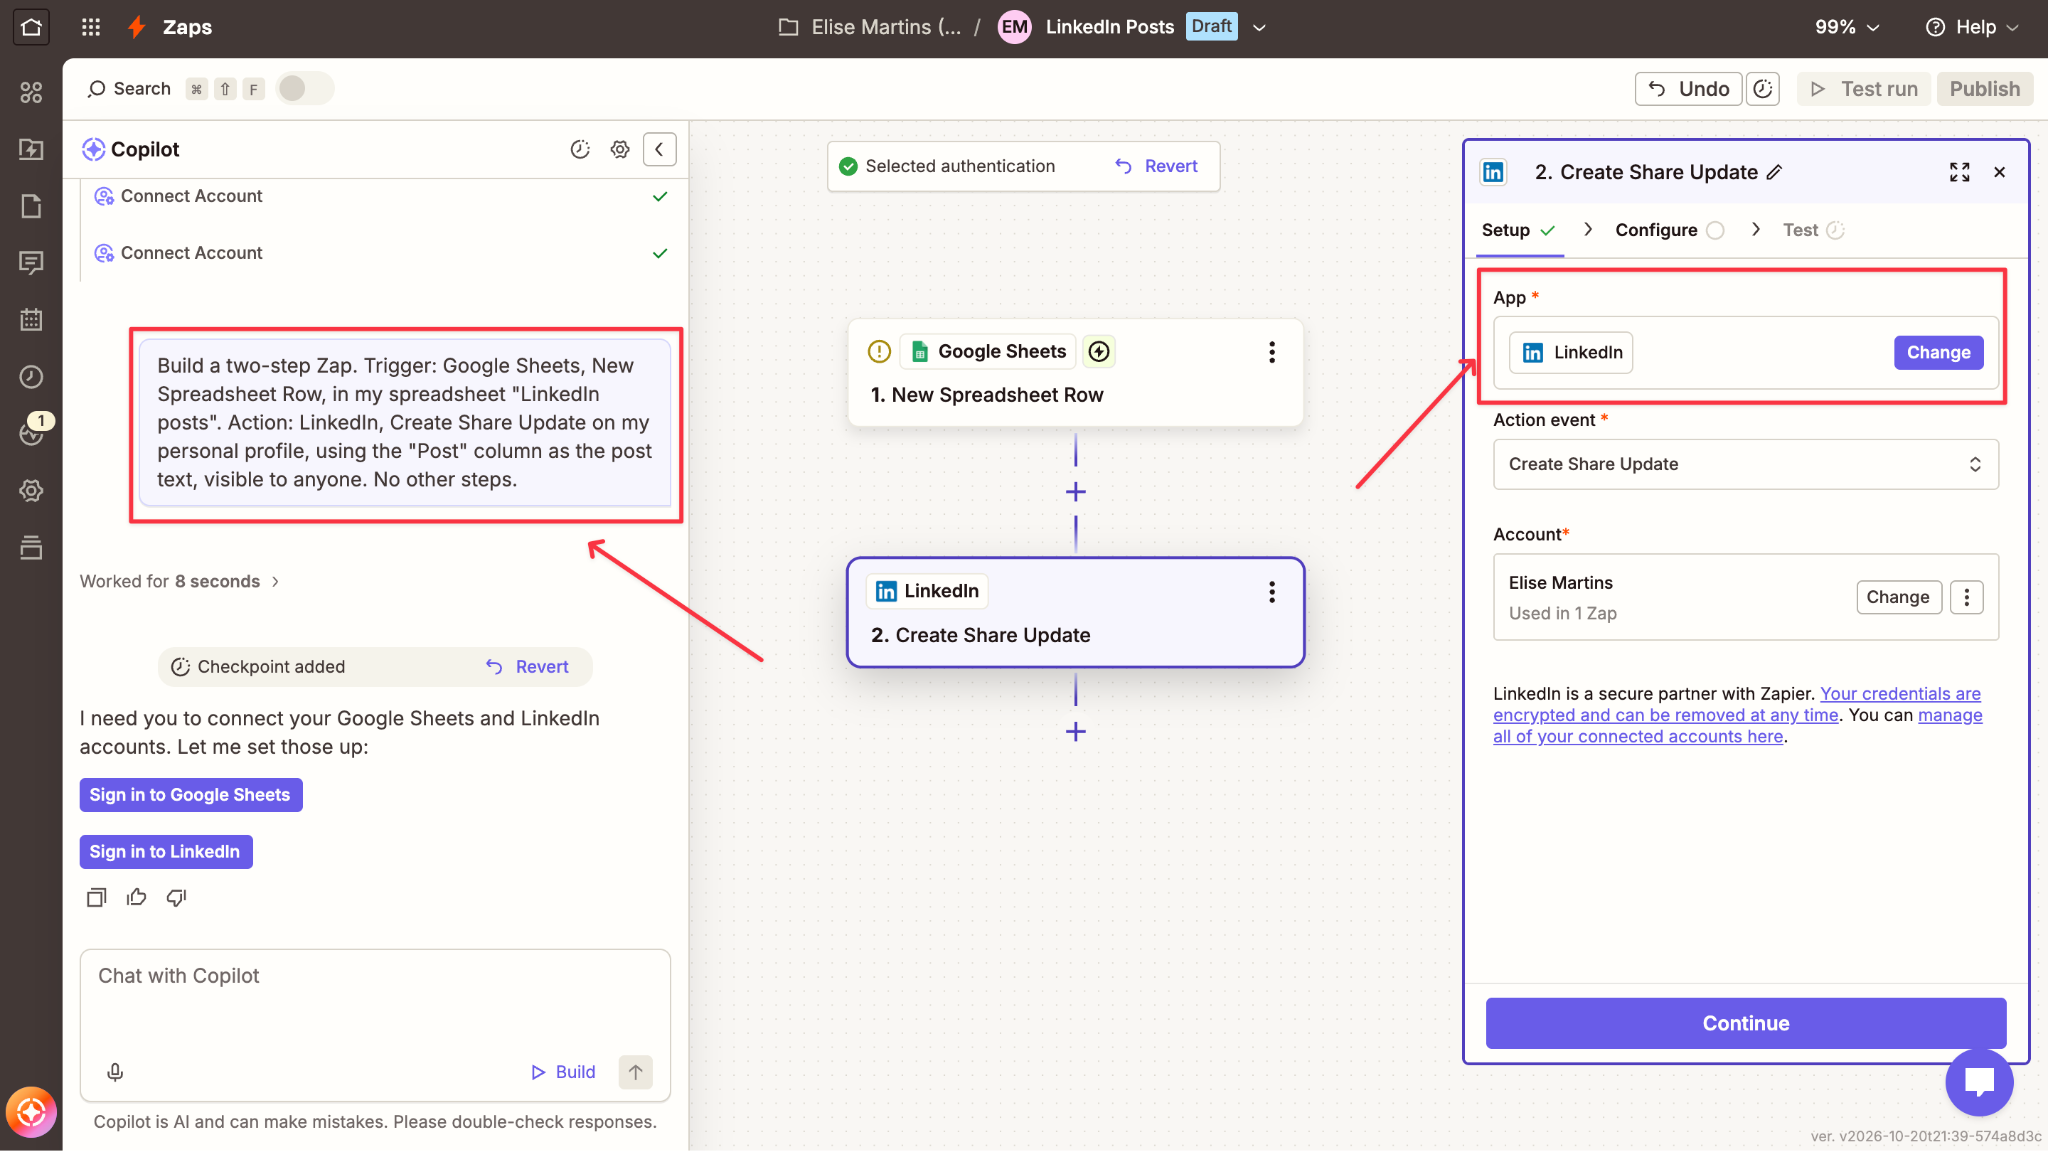Rename step with the pencil icon
This screenshot has width=2048, height=1151.
click(1774, 172)
